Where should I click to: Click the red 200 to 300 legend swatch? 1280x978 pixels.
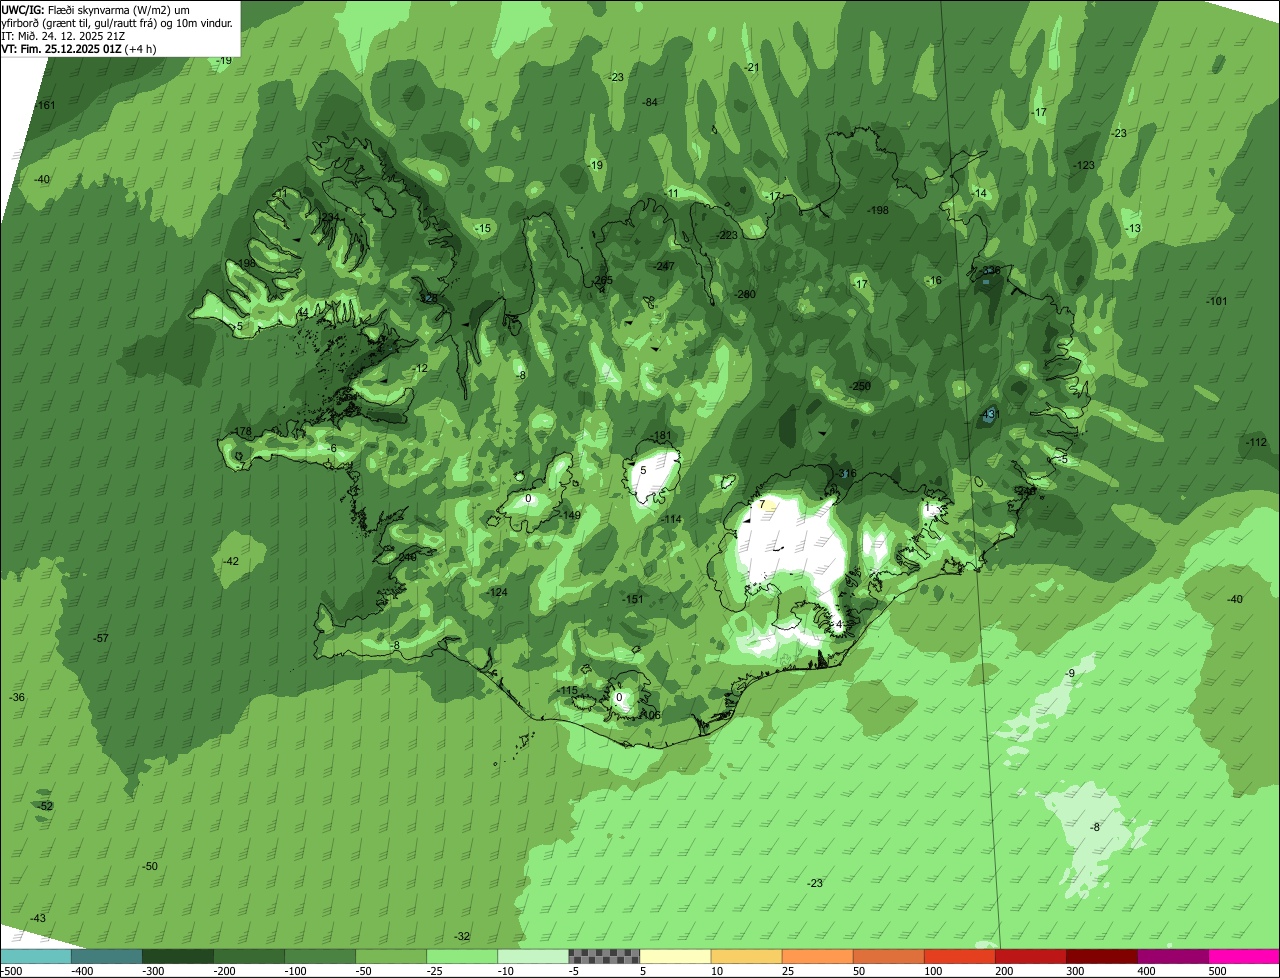point(1030,956)
